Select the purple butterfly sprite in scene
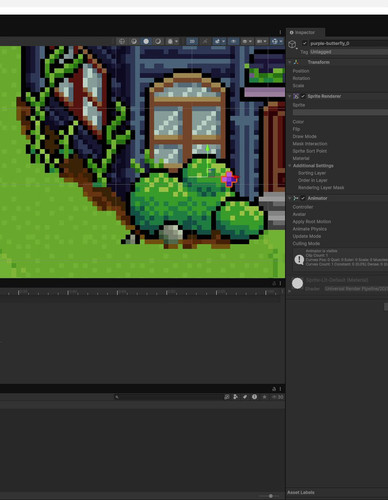 (229, 179)
